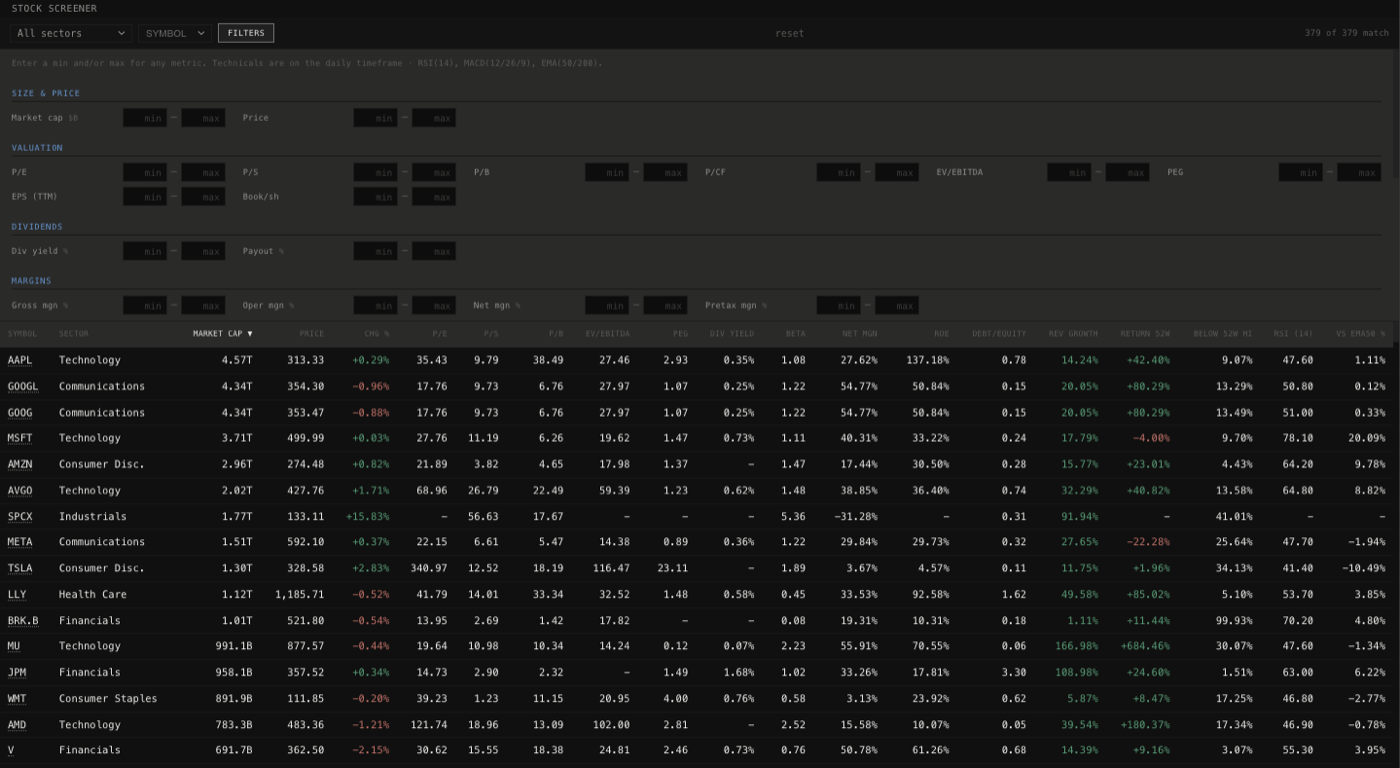Viewport: 1400px width, 768px height.
Task: Click the Price max field
Action: pos(434,118)
